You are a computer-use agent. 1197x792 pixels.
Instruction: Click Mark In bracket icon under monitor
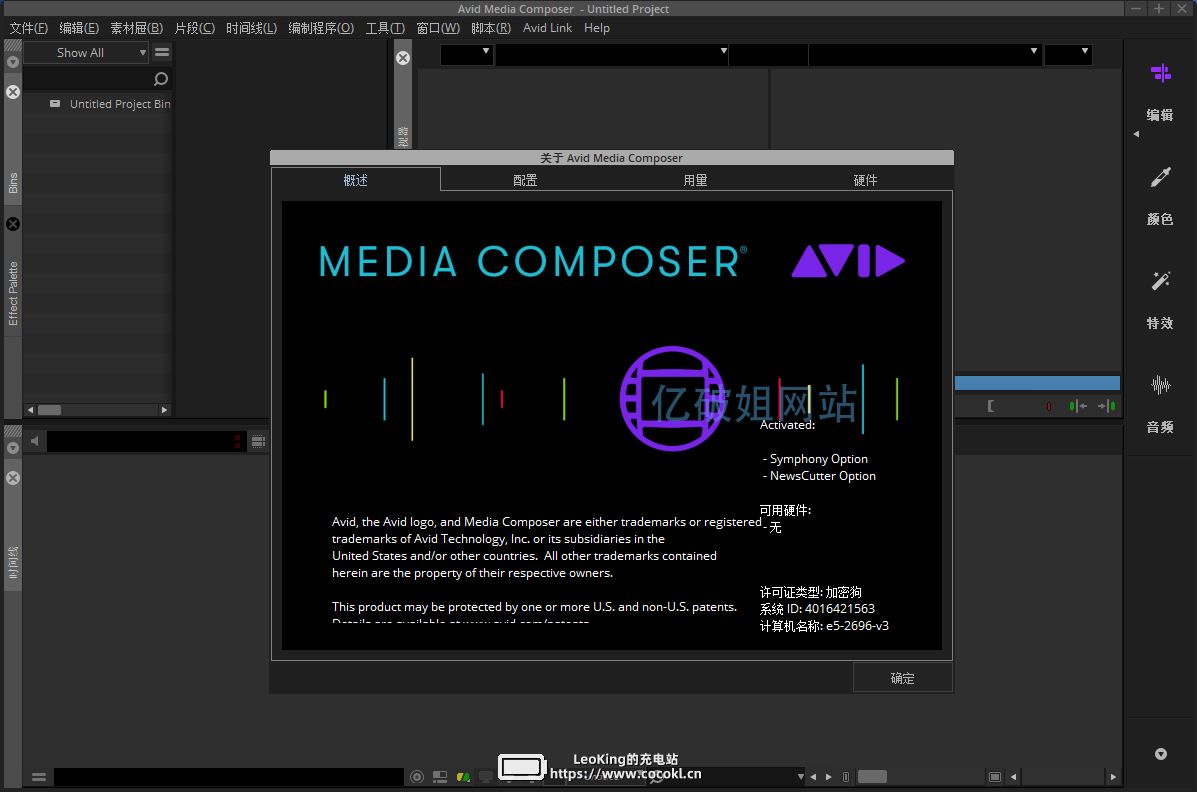coord(991,406)
